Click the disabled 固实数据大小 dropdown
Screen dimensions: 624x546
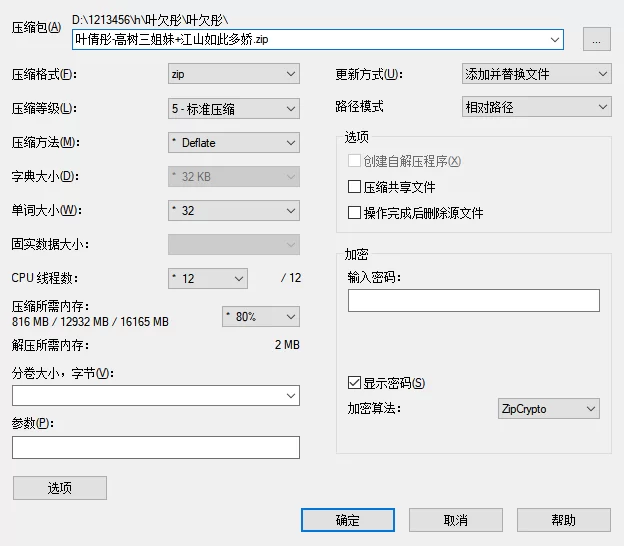[234, 244]
